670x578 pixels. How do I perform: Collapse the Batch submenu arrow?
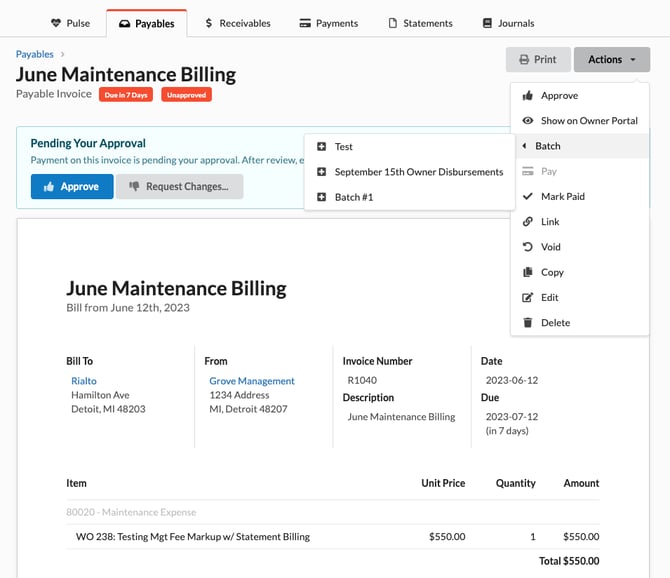(525, 146)
